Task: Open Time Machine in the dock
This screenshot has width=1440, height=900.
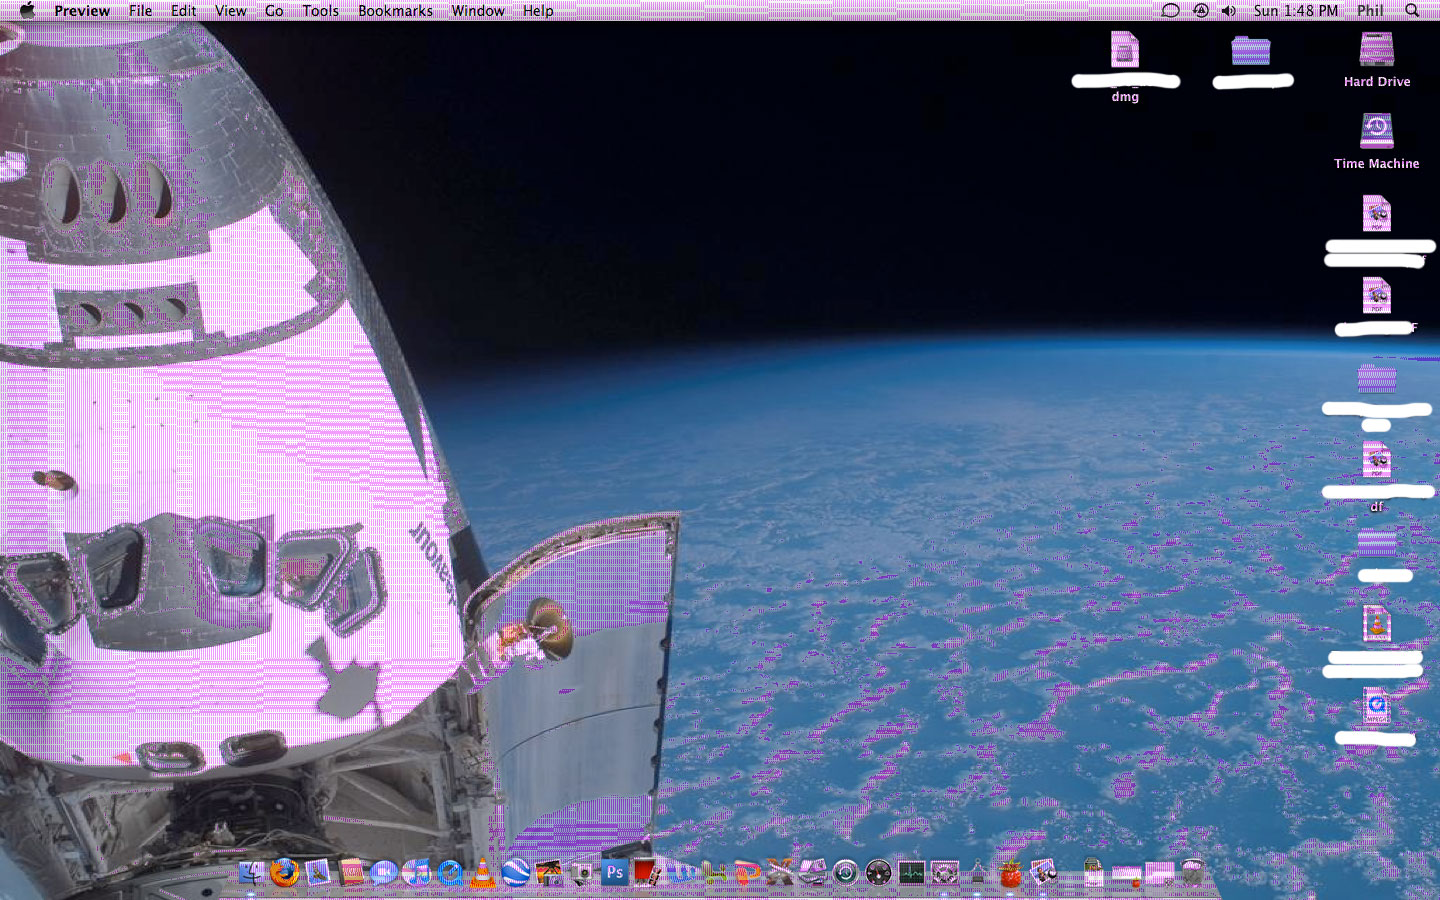Action: pos(845,873)
